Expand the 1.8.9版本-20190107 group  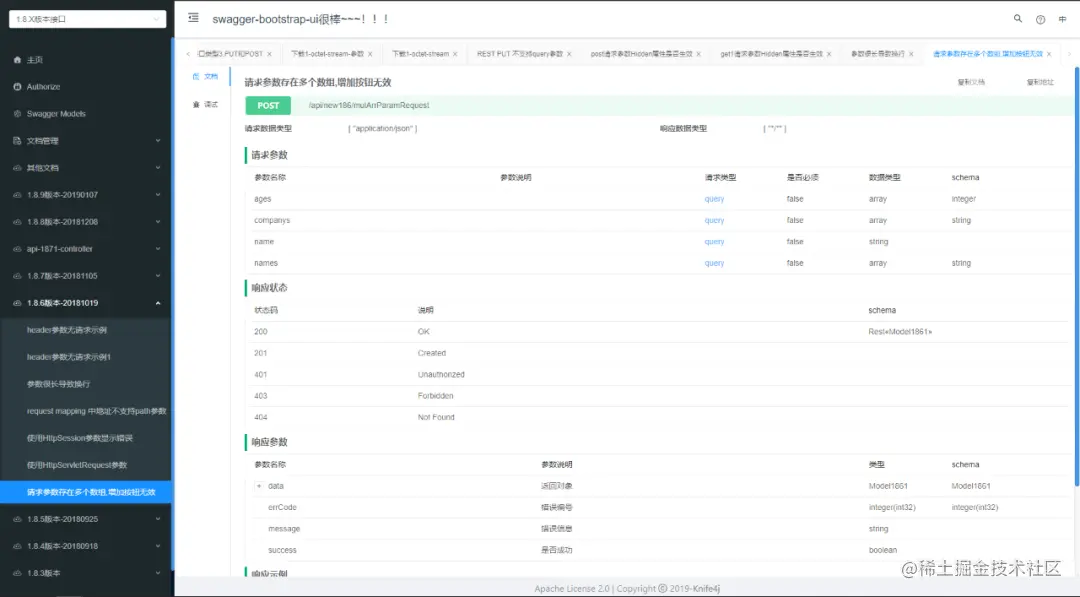coord(86,195)
